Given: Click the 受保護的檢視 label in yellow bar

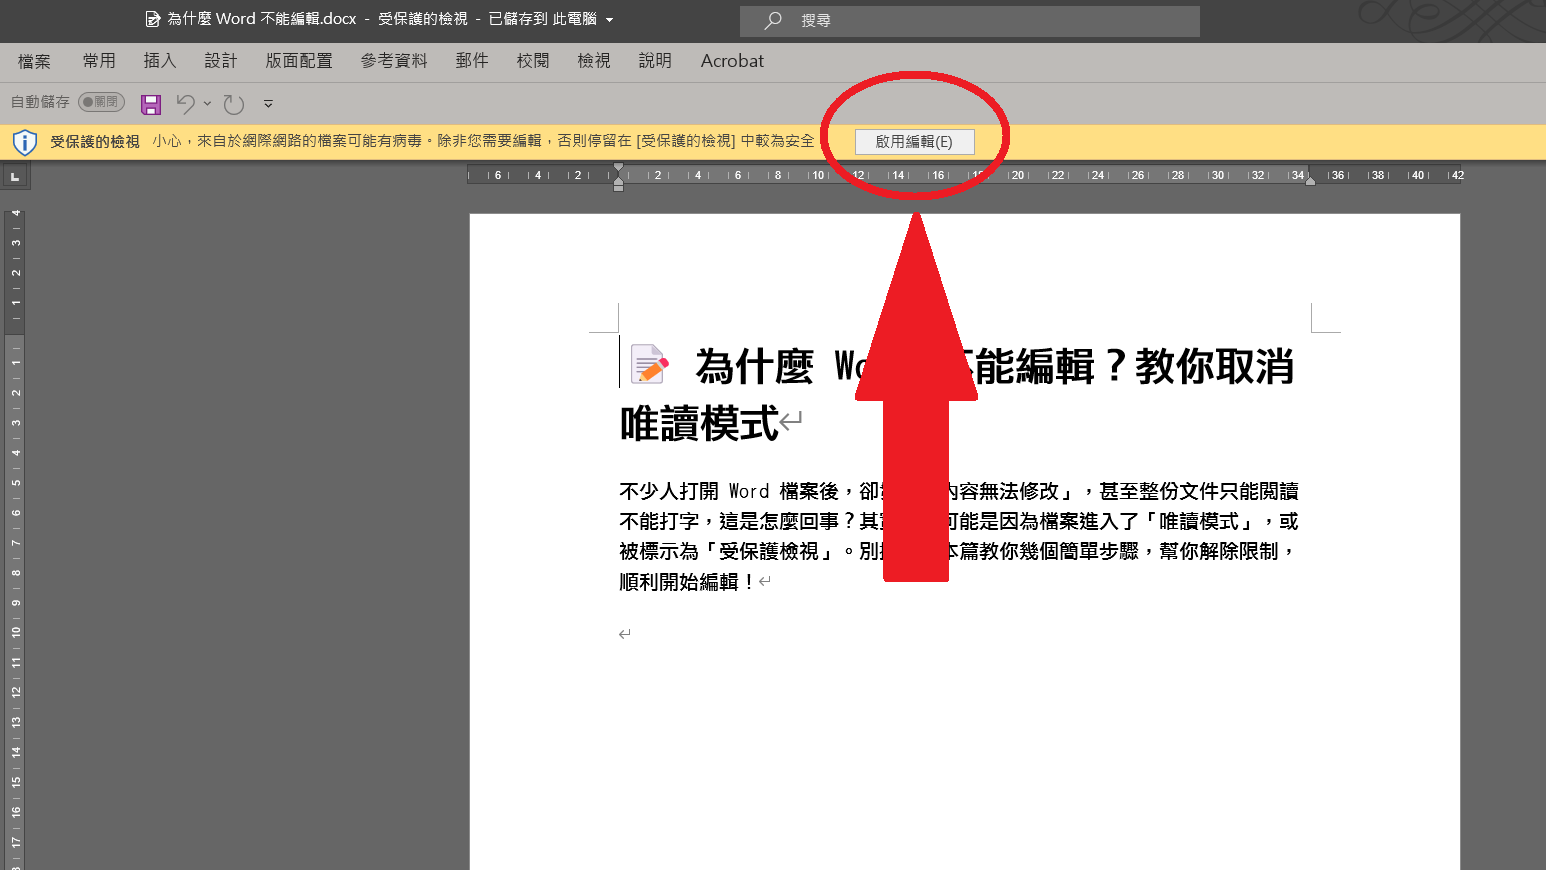Looking at the screenshot, I should (95, 142).
